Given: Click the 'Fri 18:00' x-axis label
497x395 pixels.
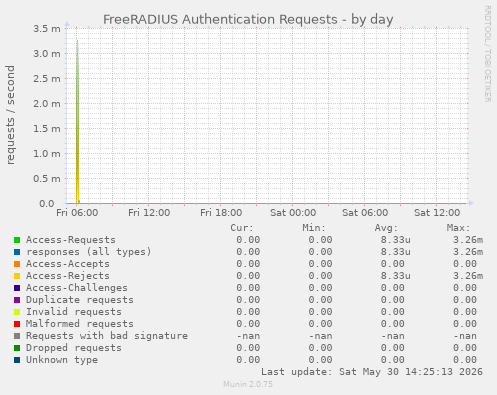Looking at the screenshot, I should pos(221,213).
